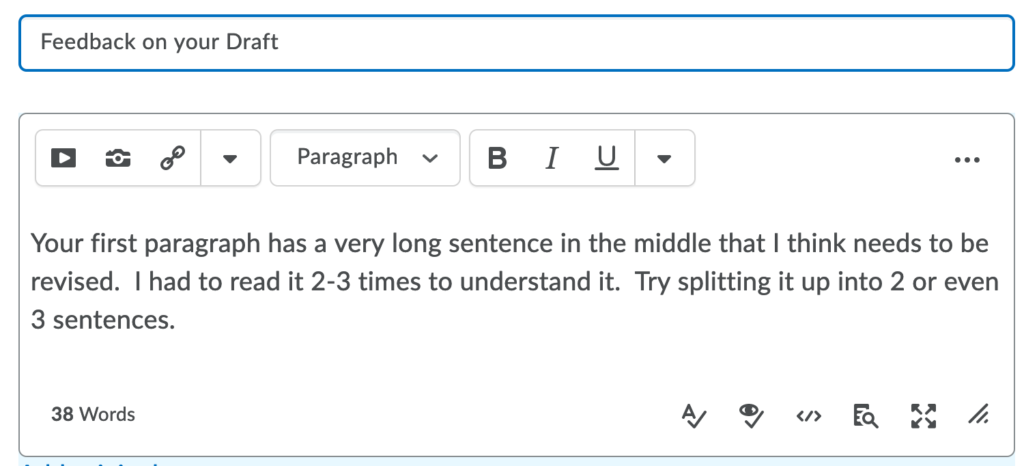
Task: Click the Insert Quicklink chain icon
Action: tap(172, 158)
